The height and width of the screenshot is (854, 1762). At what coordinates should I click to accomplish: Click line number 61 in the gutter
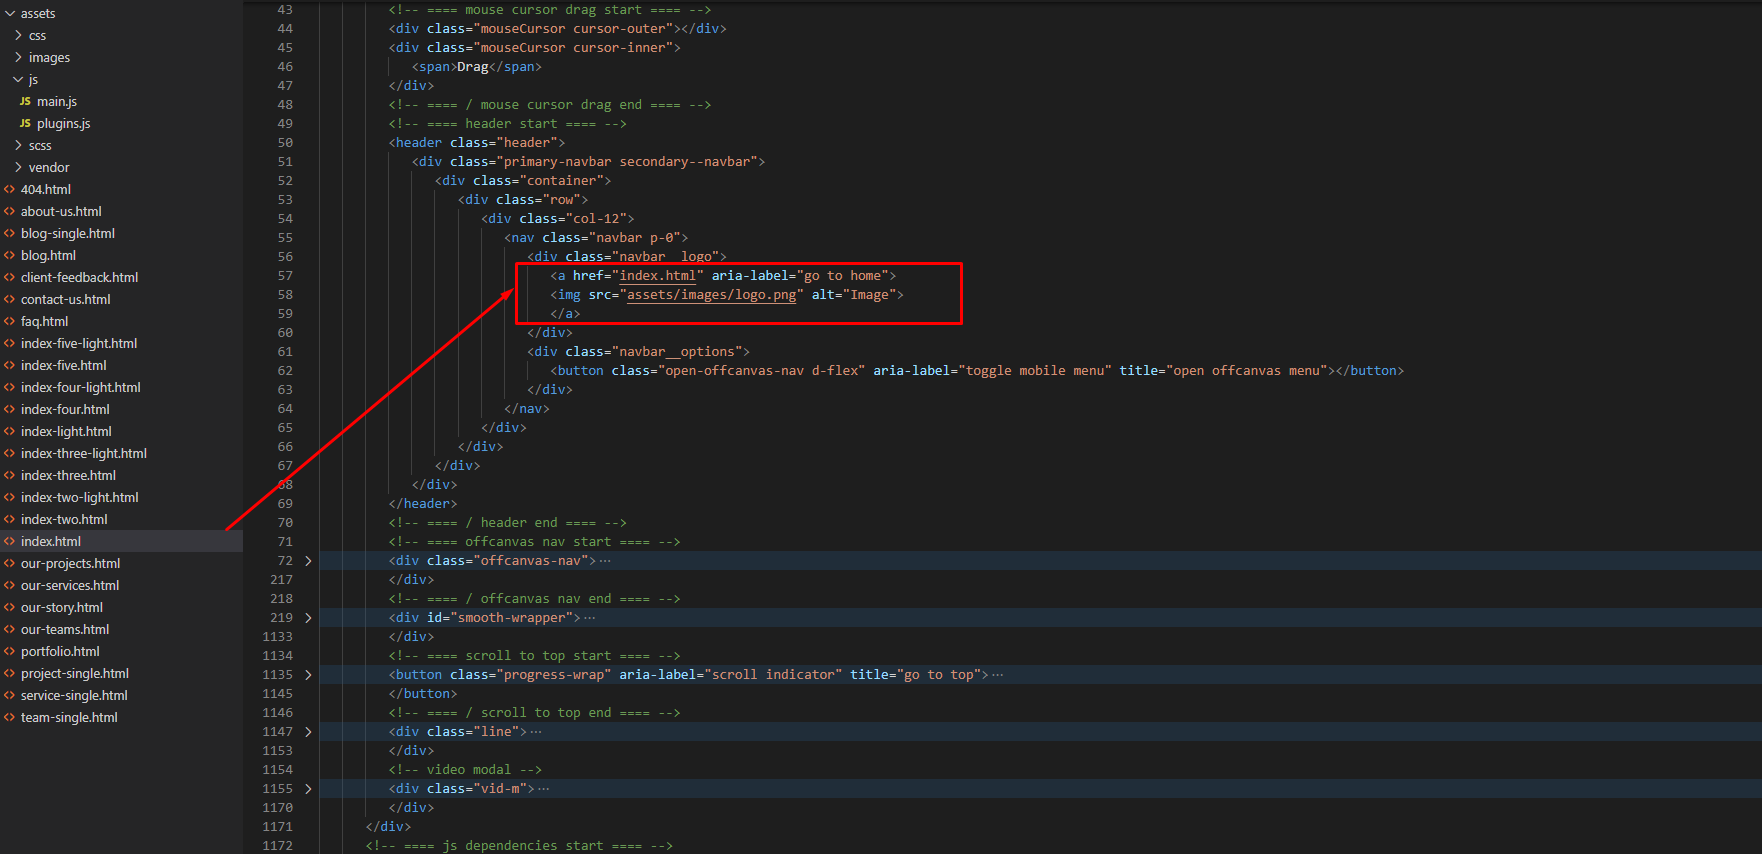tap(285, 352)
